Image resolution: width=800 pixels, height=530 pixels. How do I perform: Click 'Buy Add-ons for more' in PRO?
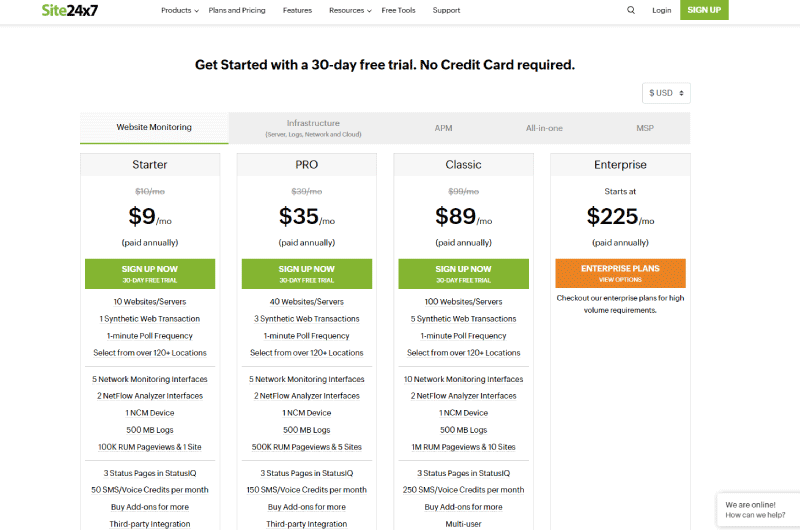pos(307,507)
